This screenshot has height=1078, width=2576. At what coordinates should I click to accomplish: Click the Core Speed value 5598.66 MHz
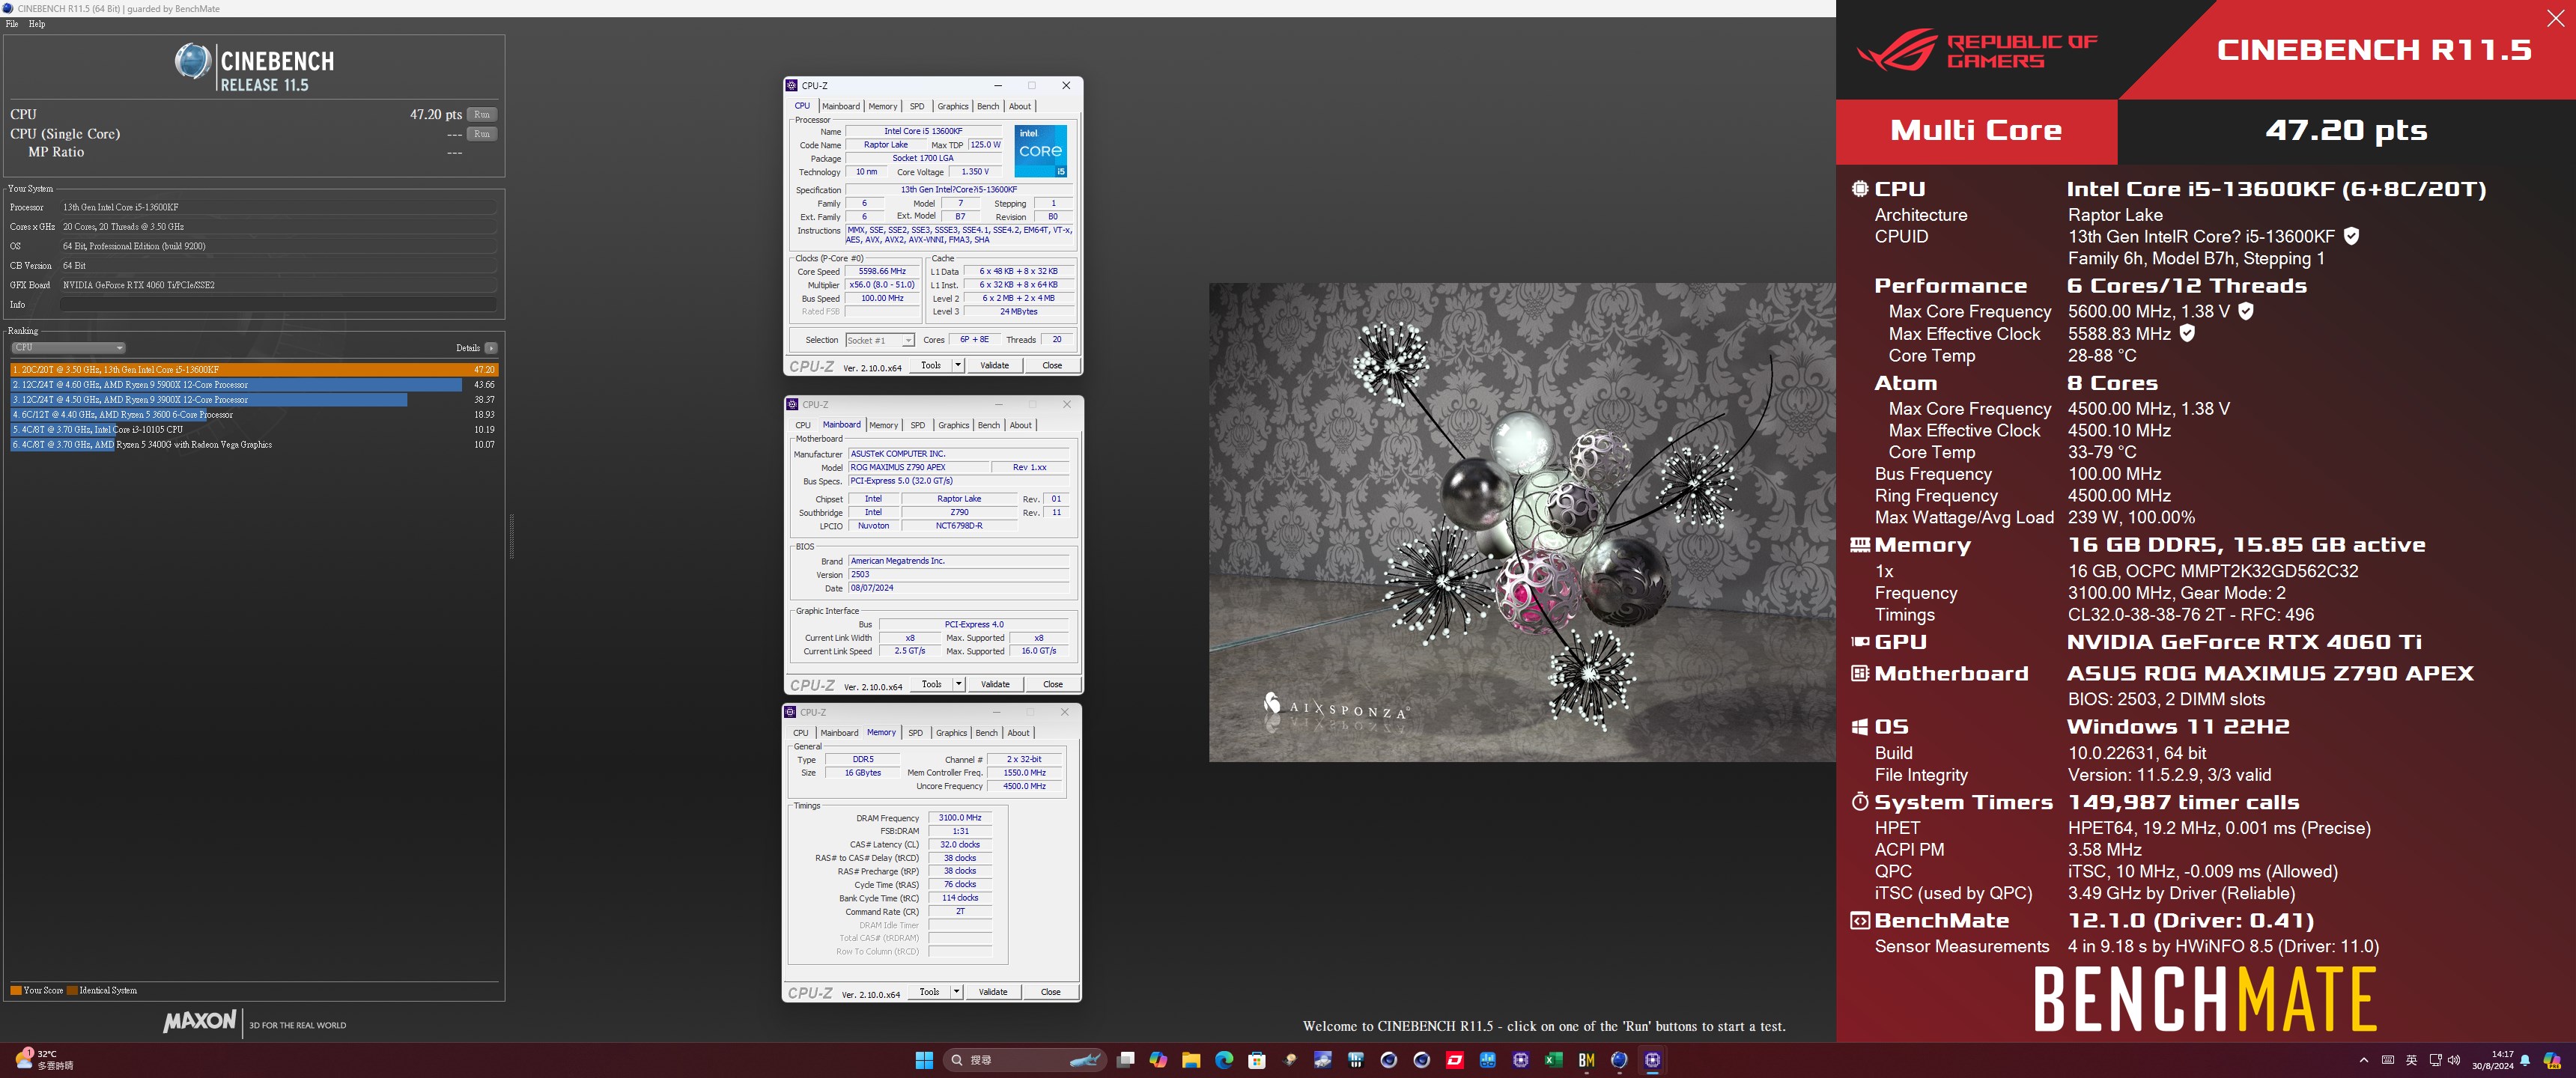tap(881, 271)
